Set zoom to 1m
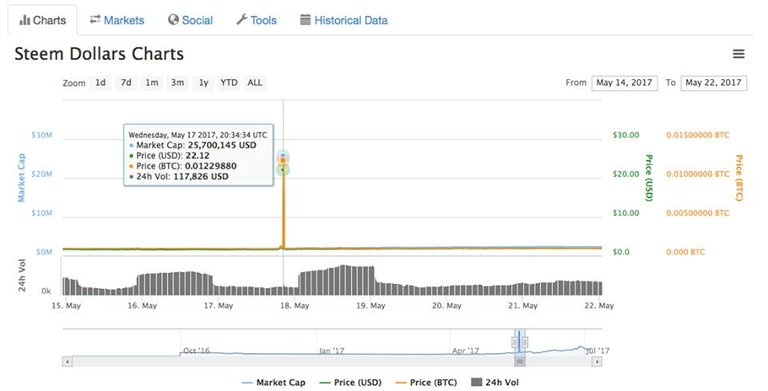 click(152, 83)
